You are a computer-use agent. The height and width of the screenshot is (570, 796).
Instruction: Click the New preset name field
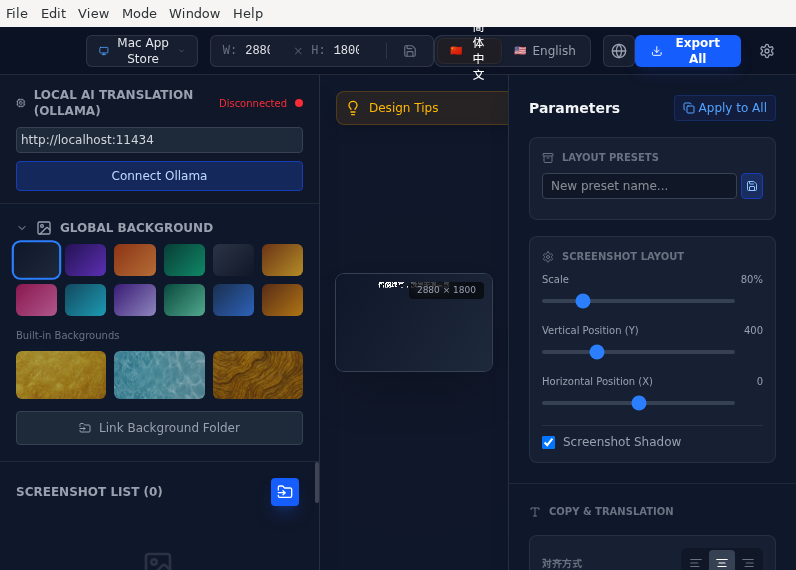pyautogui.click(x=639, y=186)
